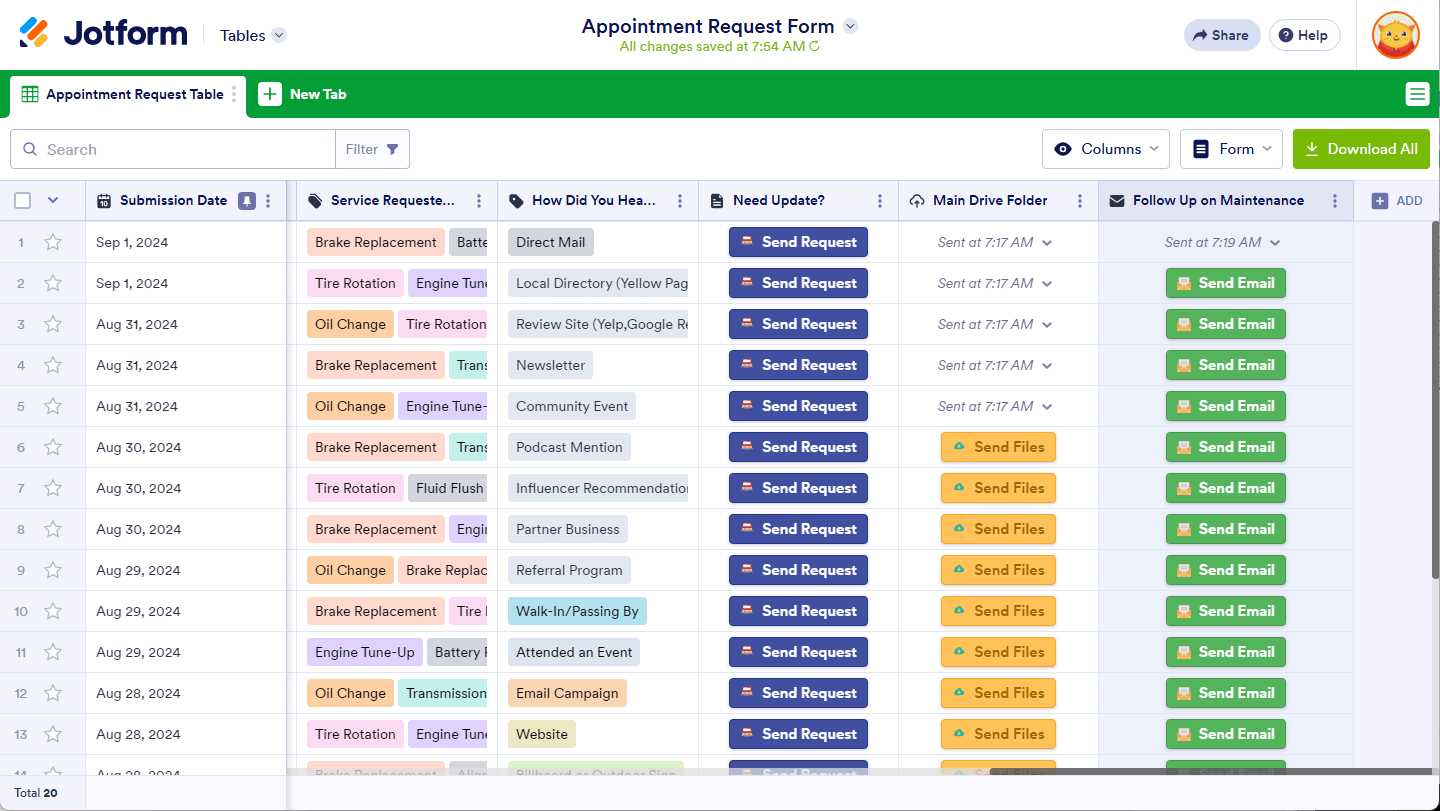Open Service Requested column options menu
Viewport: 1440px width, 811px height.
479,201
